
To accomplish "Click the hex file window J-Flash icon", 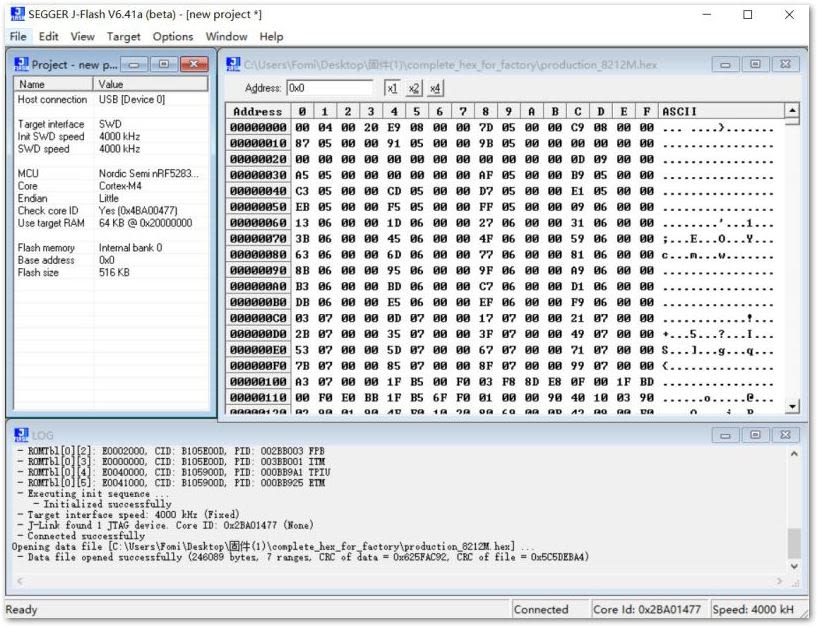I will point(233,64).
